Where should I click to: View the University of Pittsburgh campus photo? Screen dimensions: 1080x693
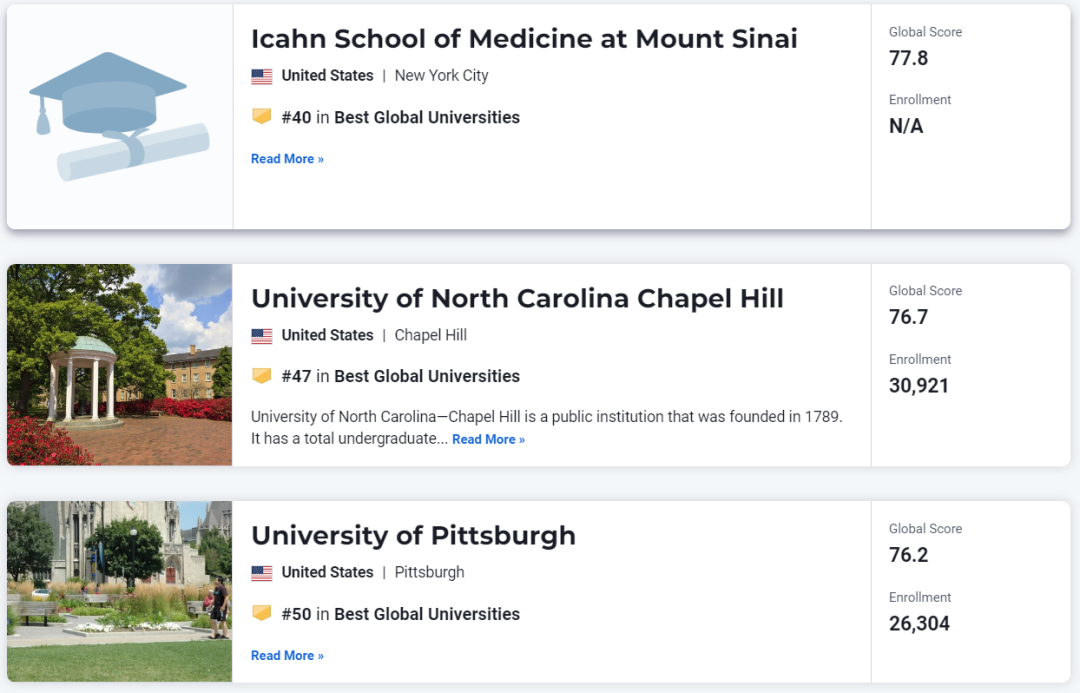coord(120,592)
